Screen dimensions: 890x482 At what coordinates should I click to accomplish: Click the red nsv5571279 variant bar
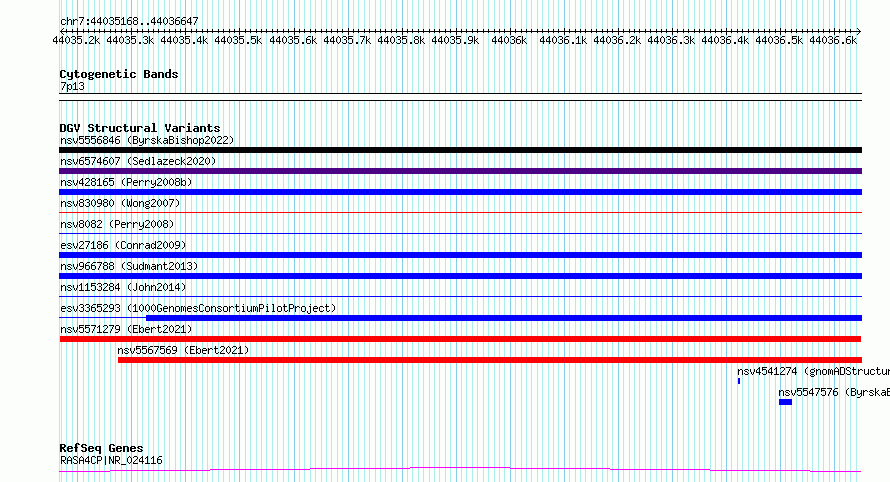pyautogui.click(x=460, y=339)
